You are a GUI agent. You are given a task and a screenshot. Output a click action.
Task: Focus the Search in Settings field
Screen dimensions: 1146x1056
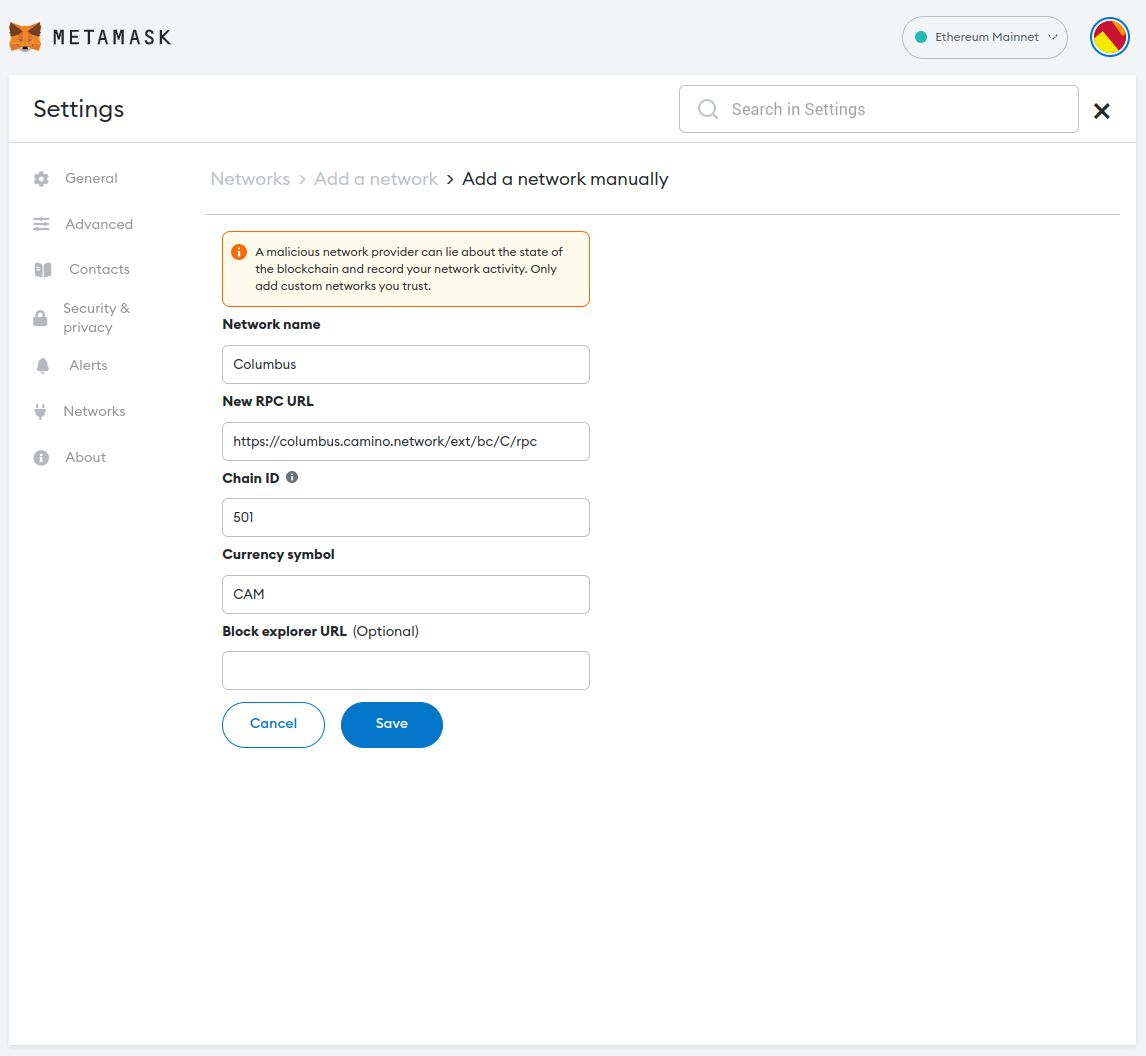coord(878,109)
